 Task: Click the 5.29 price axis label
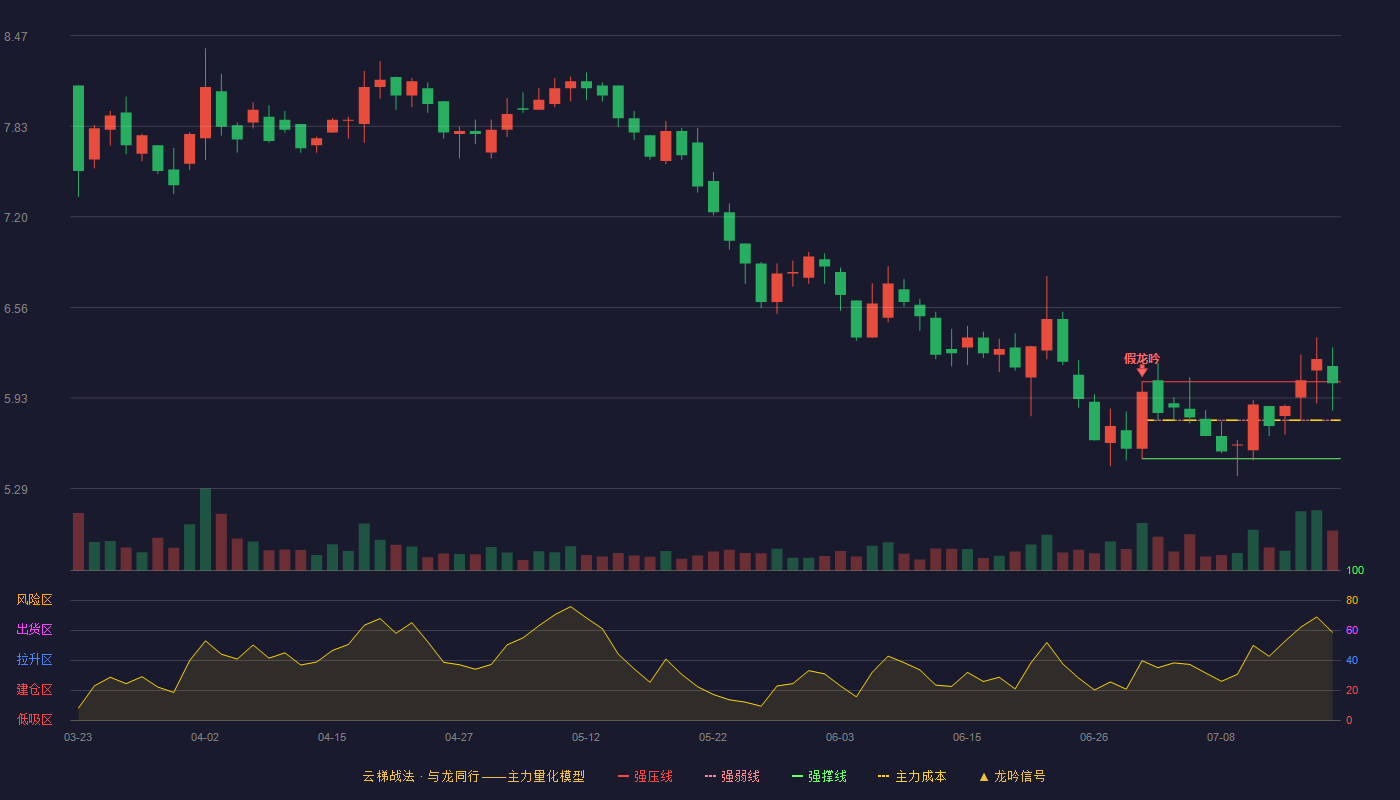pos(15,490)
